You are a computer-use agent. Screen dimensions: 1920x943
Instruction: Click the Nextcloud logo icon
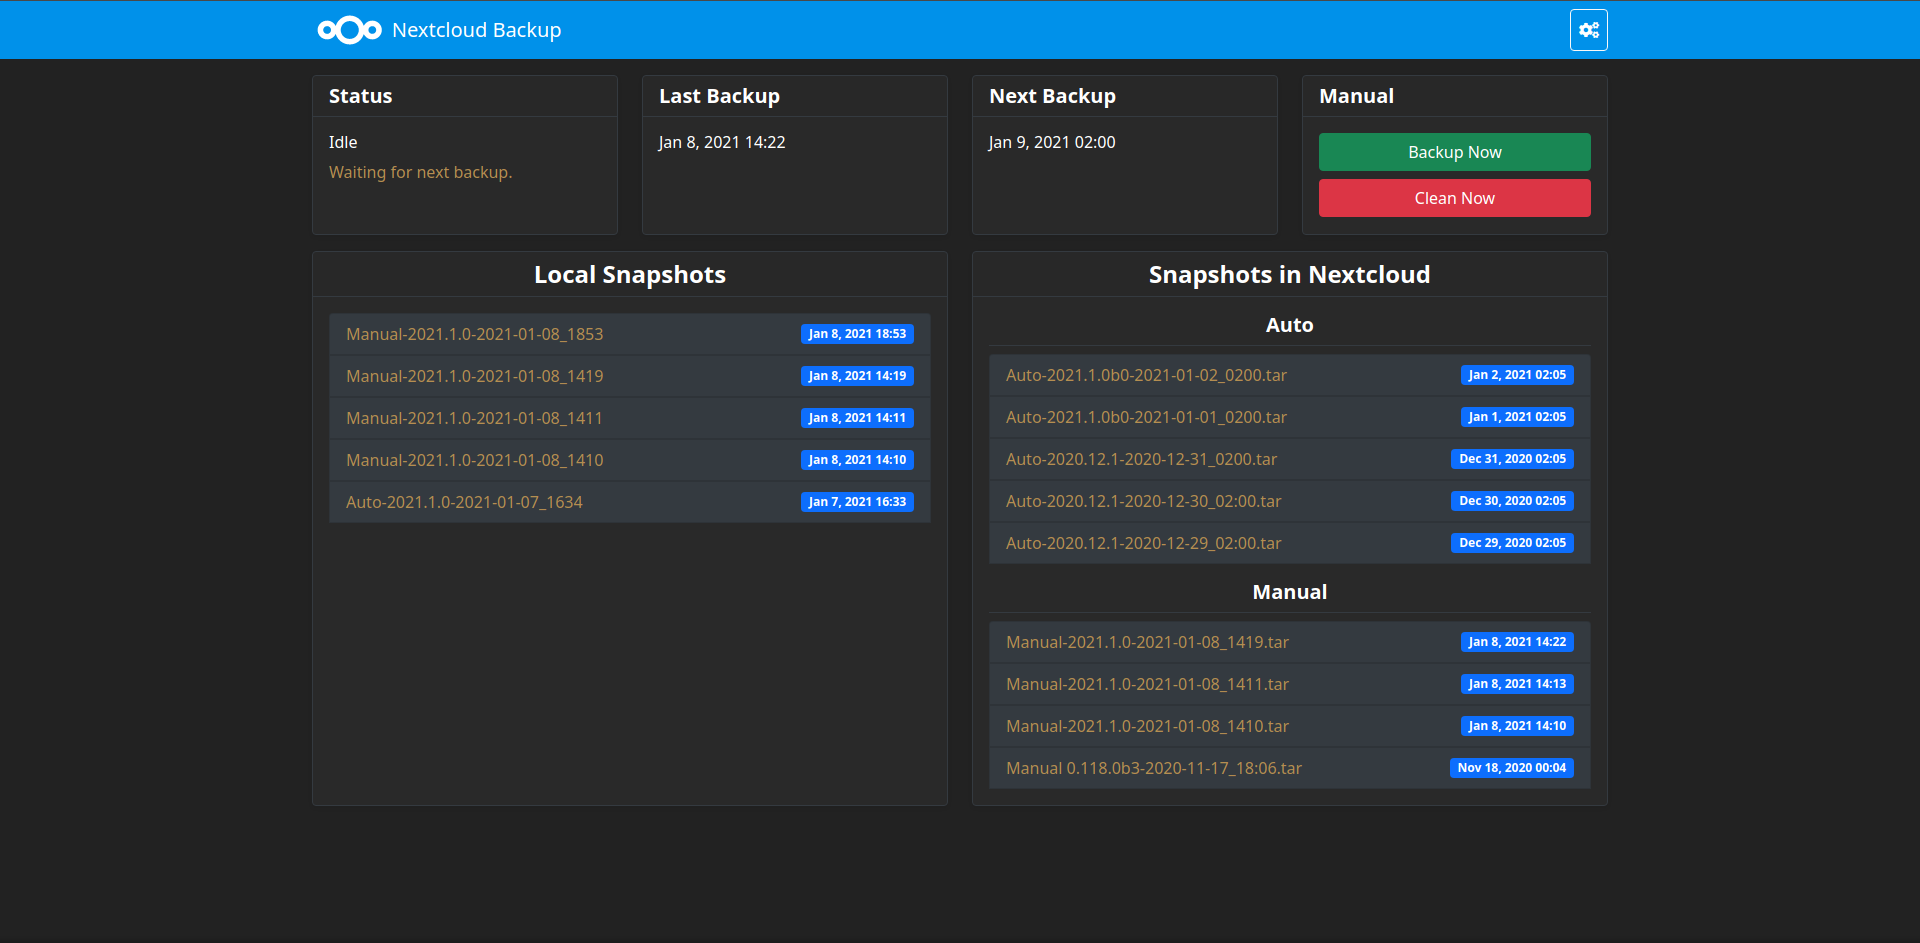[349, 30]
